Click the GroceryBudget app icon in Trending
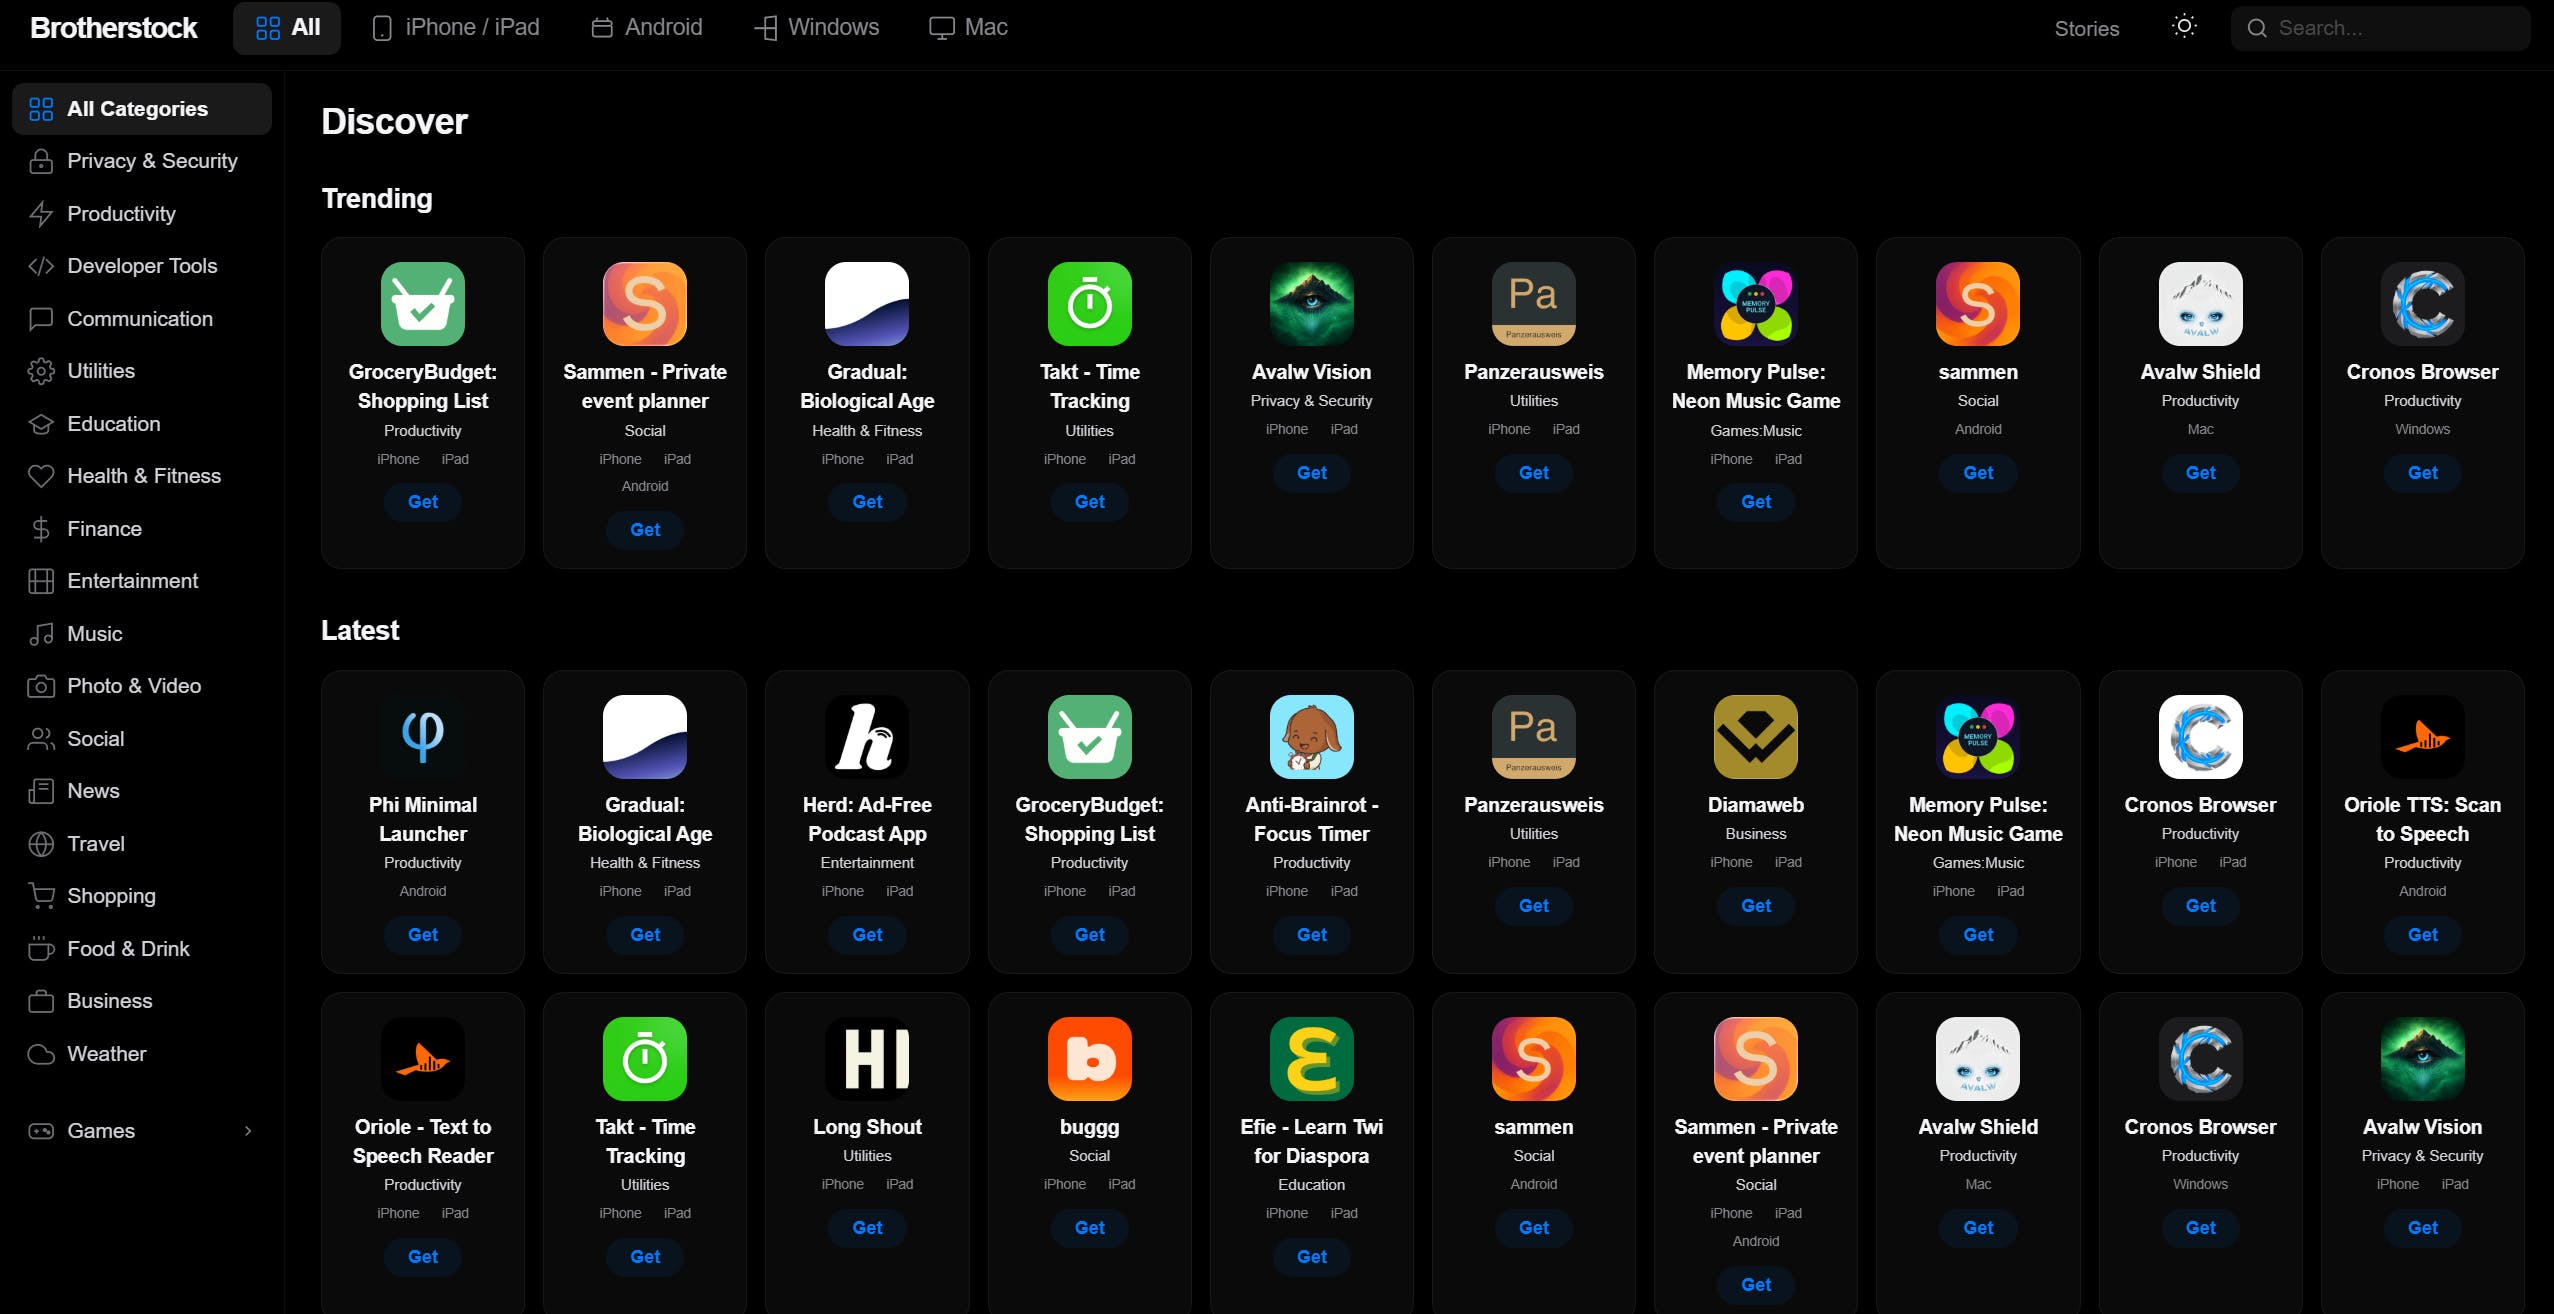 [422, 304]
